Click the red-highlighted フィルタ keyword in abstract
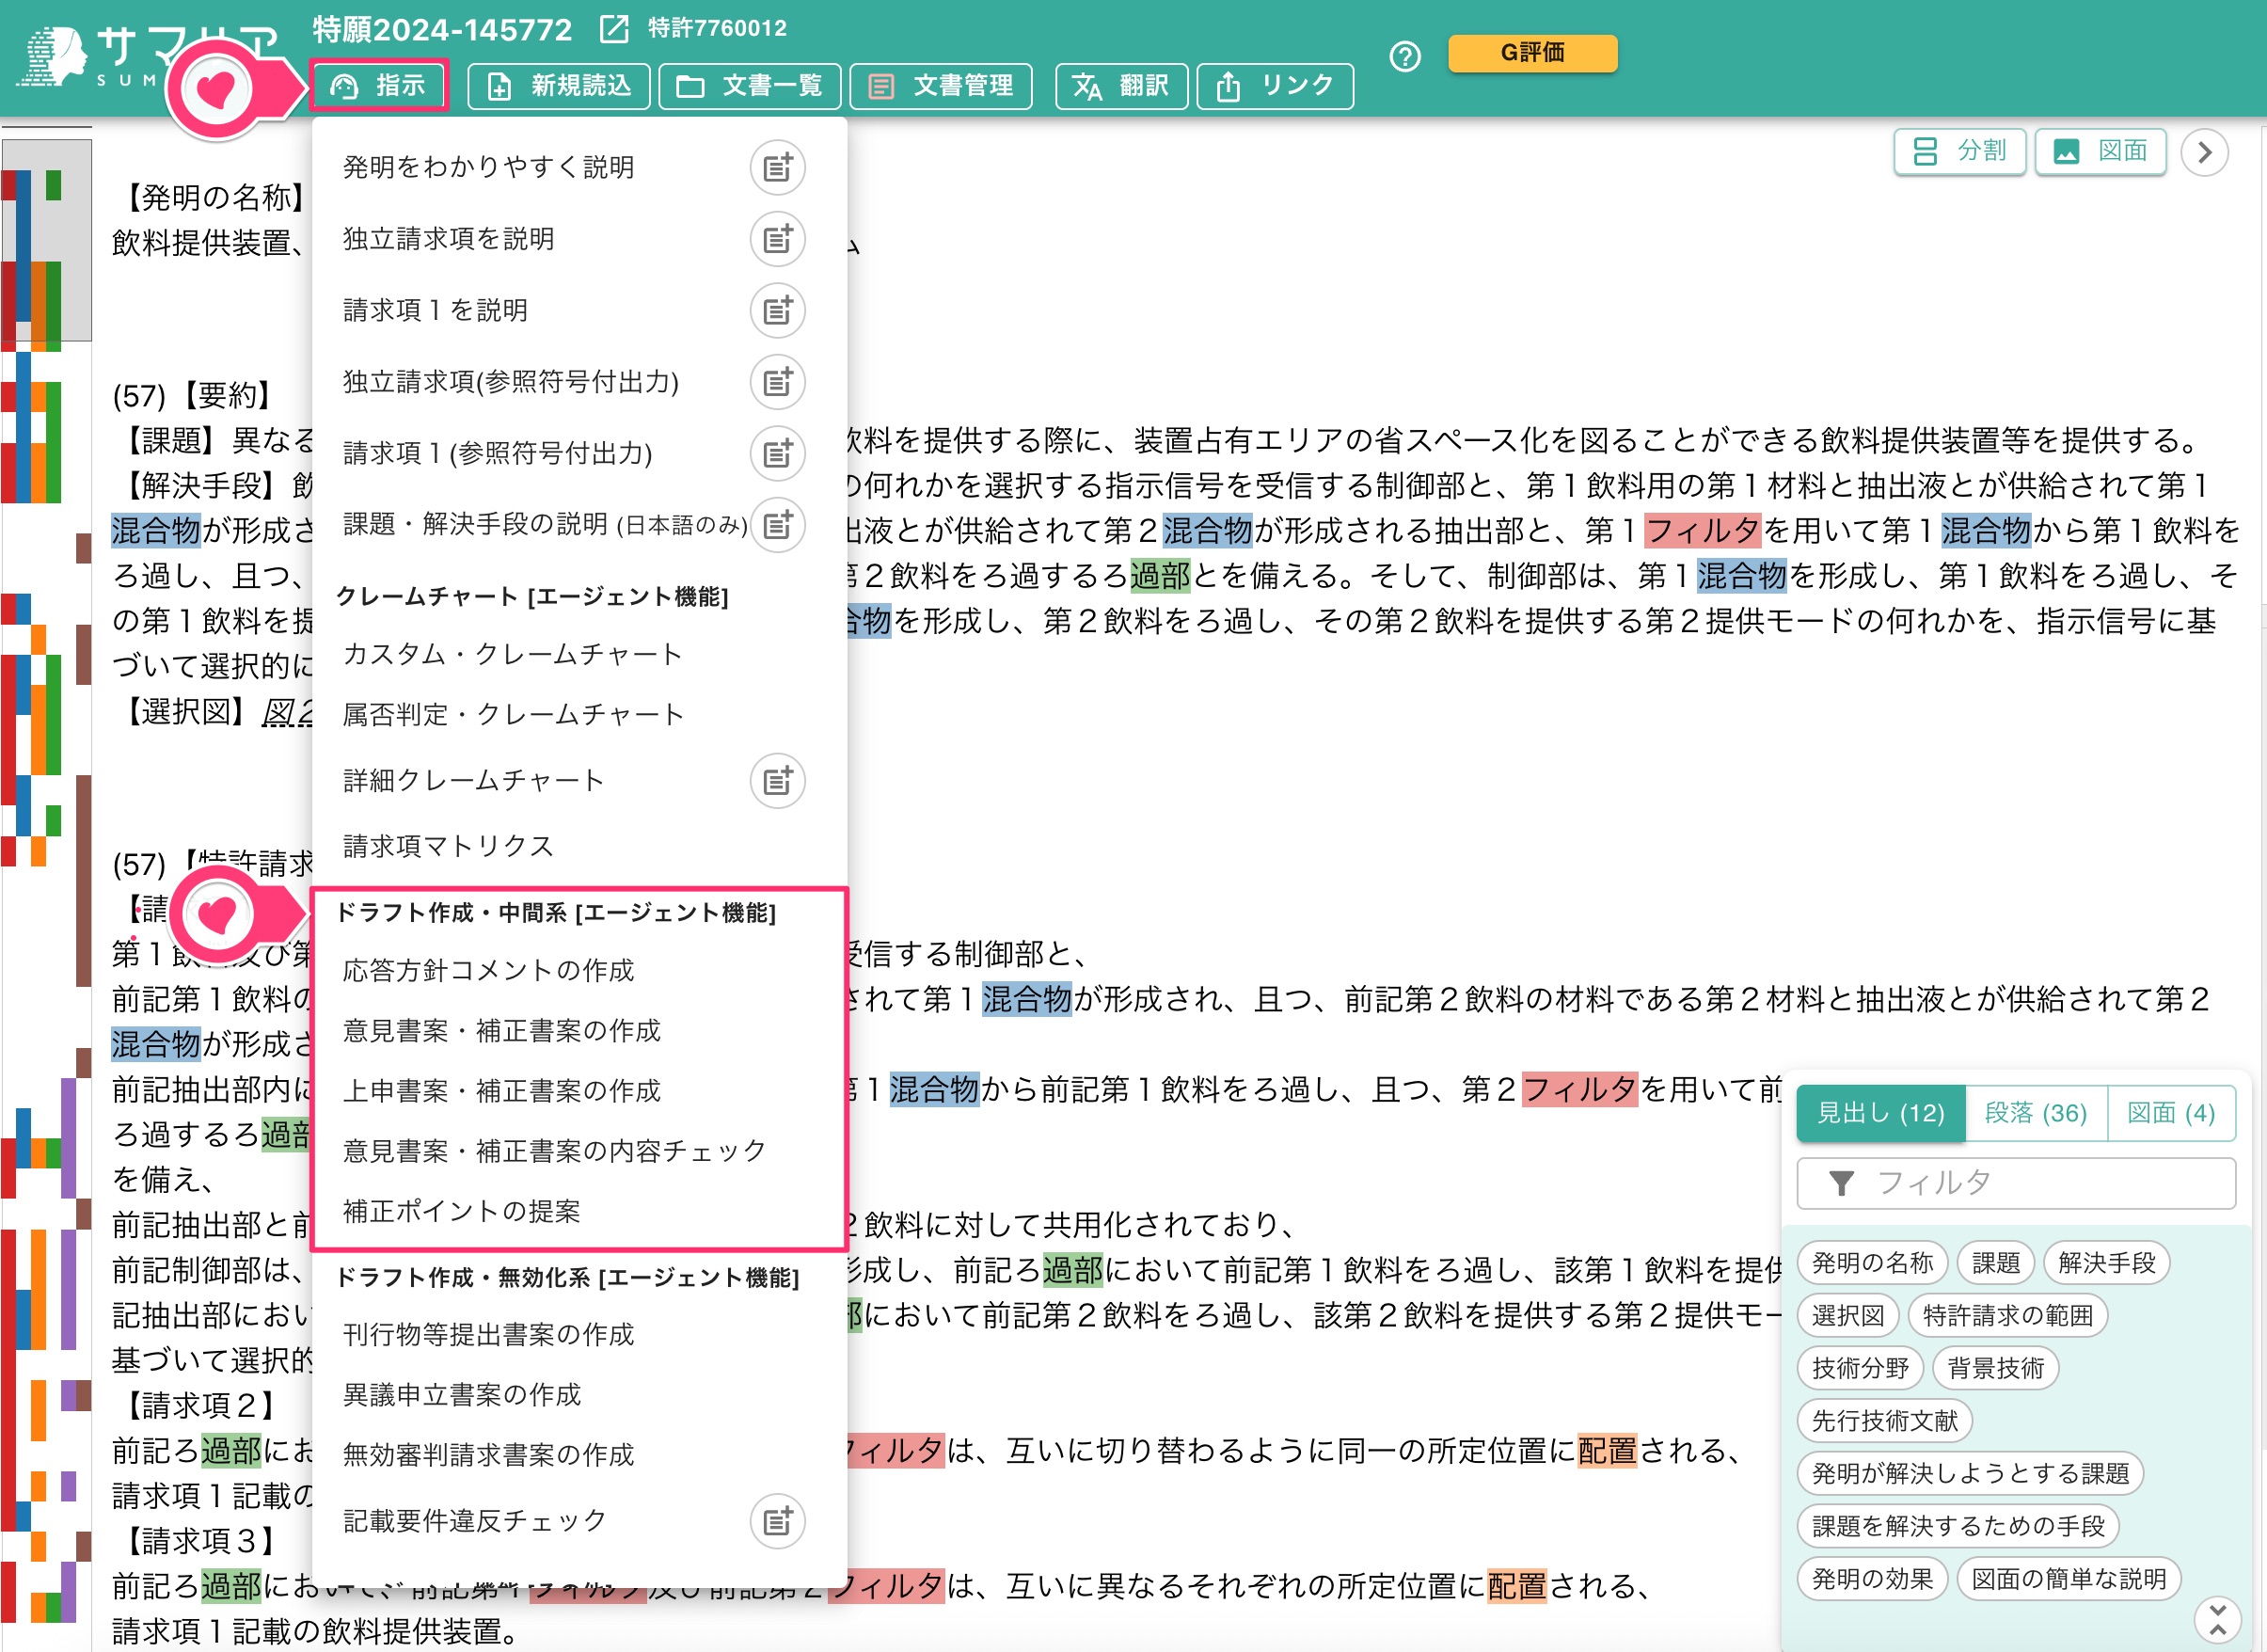Screen dimensions: 2267x1652 coord(1701,530)
